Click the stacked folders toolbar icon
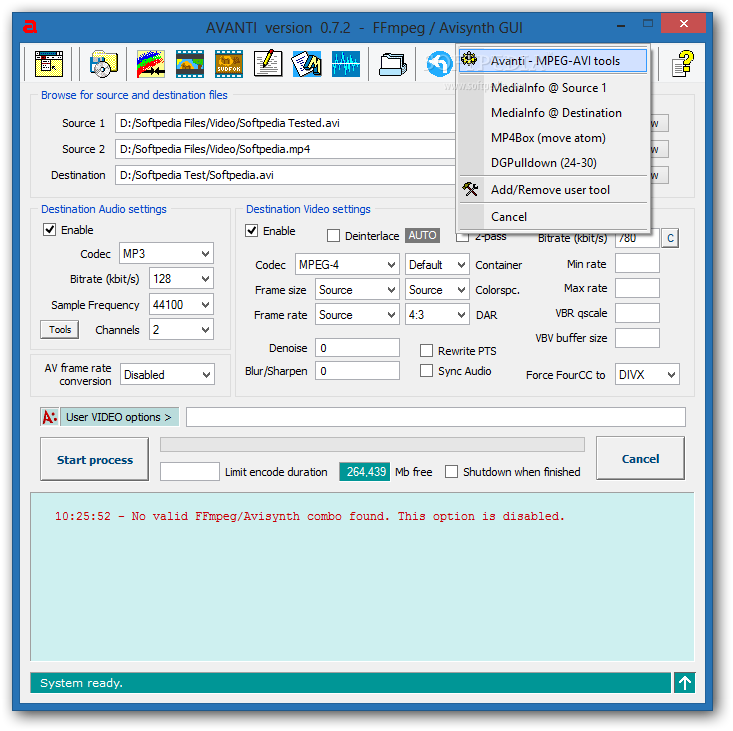The image size is (733, 731). [x=393, y=64]
